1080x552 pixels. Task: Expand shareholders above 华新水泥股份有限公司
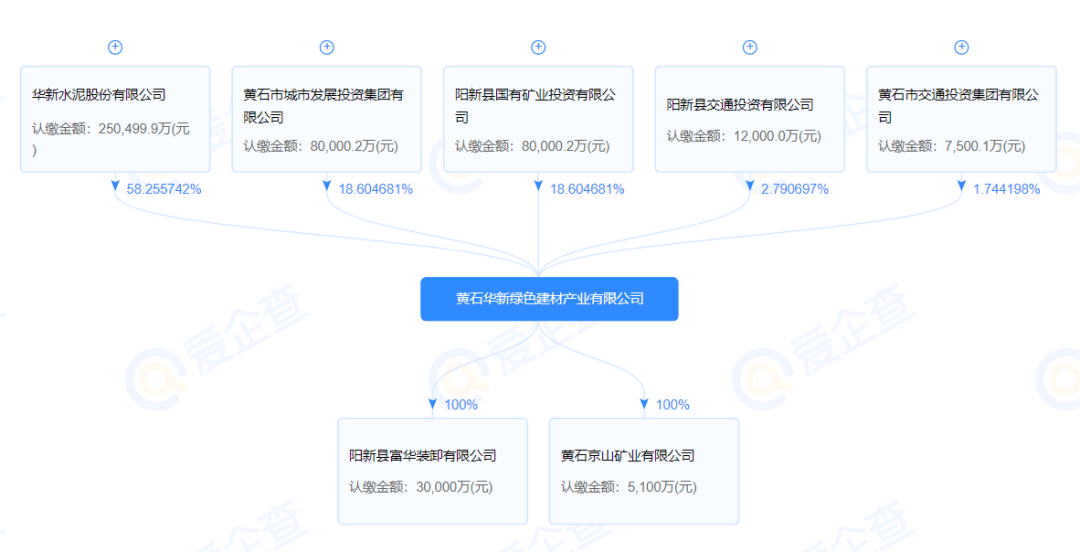(115, 47)
